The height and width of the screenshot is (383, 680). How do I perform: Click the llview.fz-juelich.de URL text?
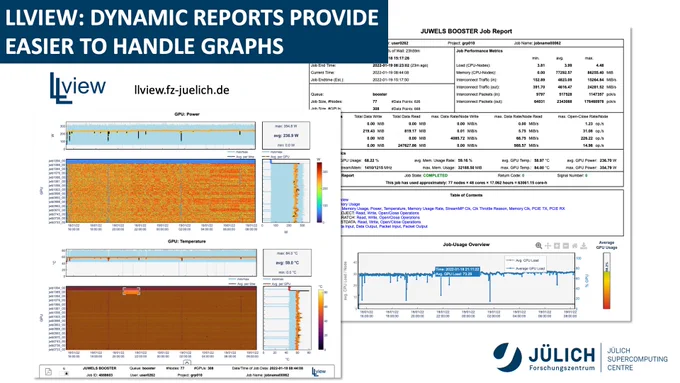coord(182,90)
